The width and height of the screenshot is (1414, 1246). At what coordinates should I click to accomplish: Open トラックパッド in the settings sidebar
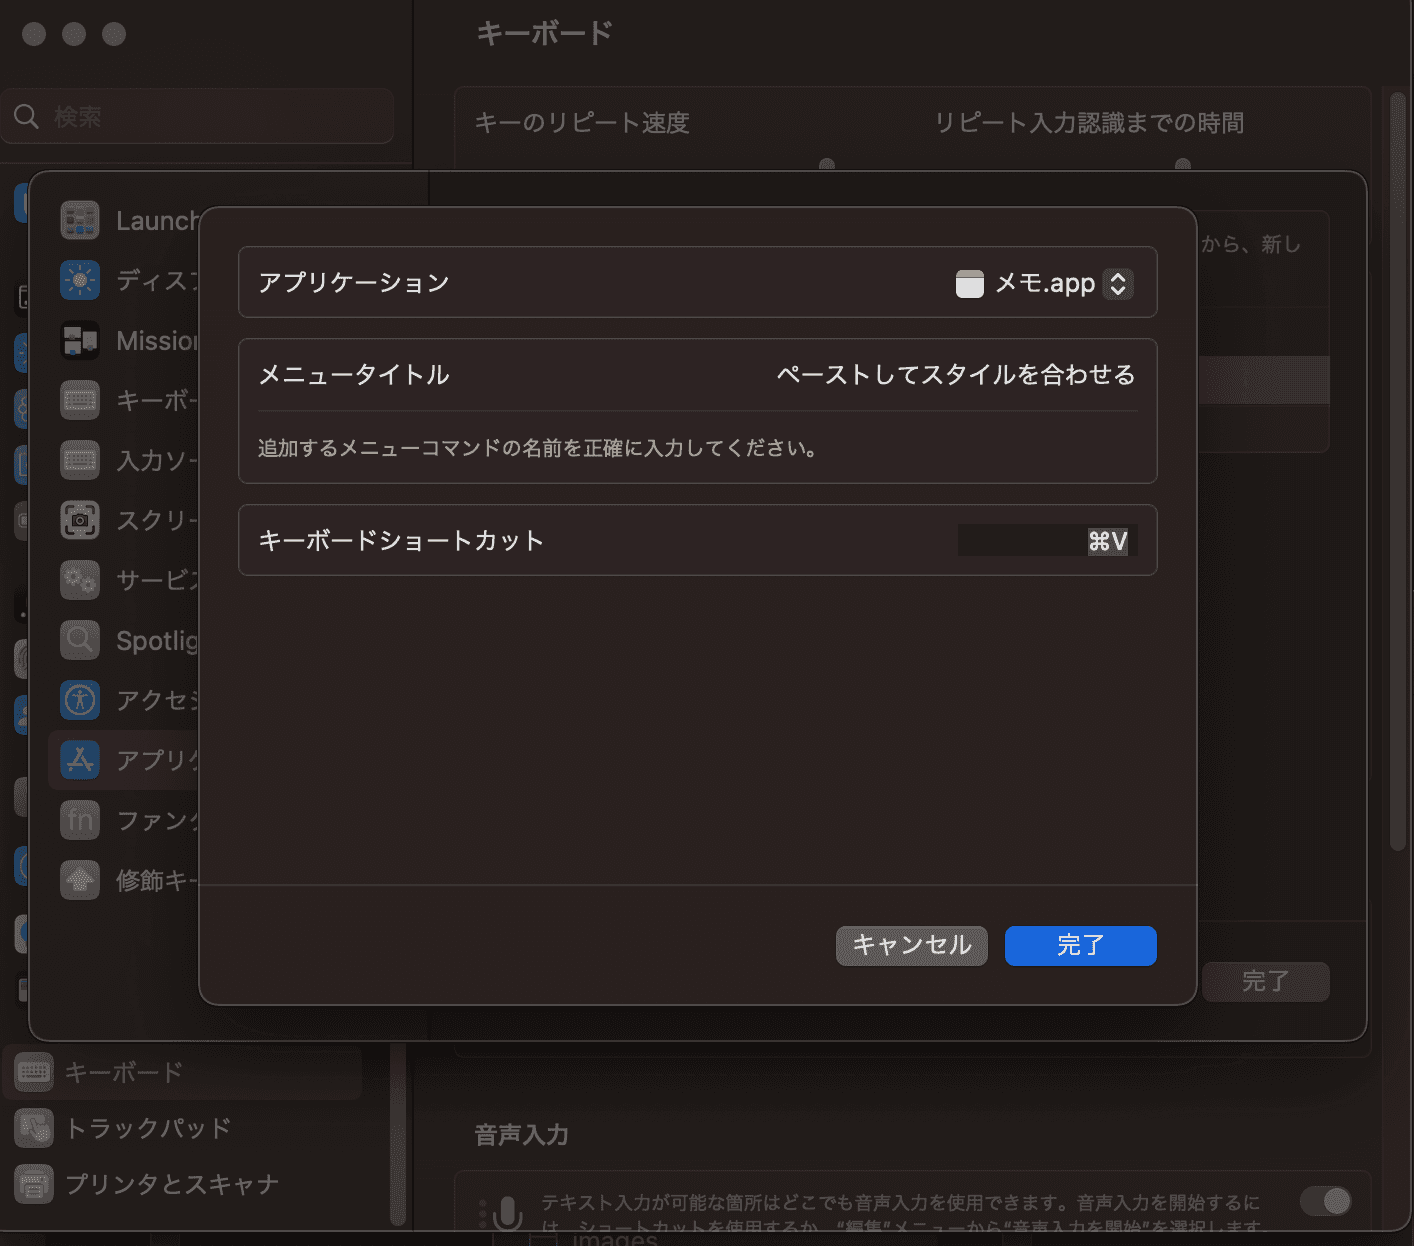coord(148,1128)
